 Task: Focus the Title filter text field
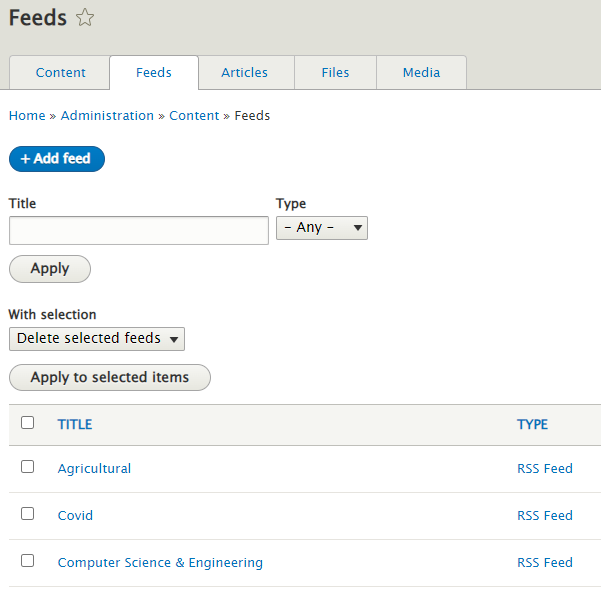(x=139, y=231)
